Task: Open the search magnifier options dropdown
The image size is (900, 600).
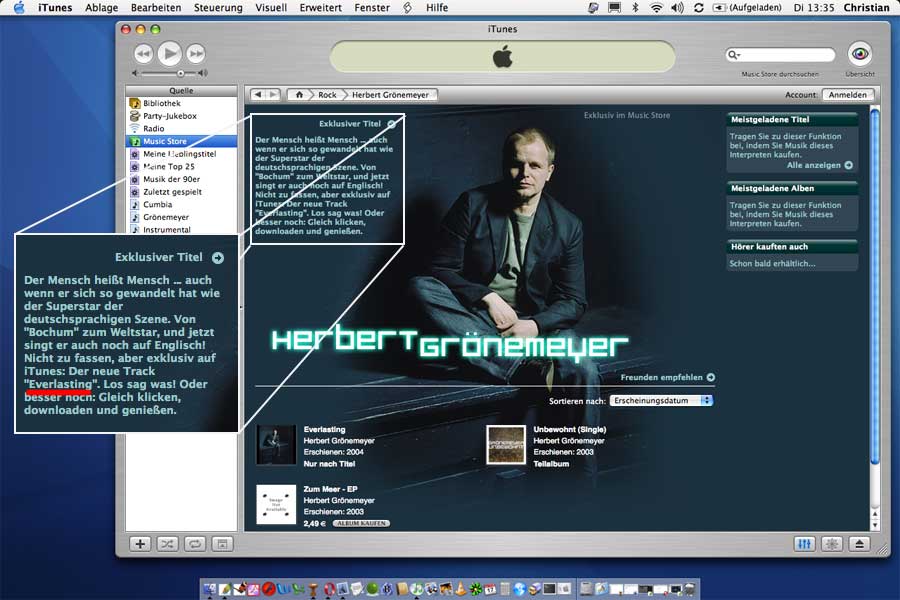Action: (736, 55)
